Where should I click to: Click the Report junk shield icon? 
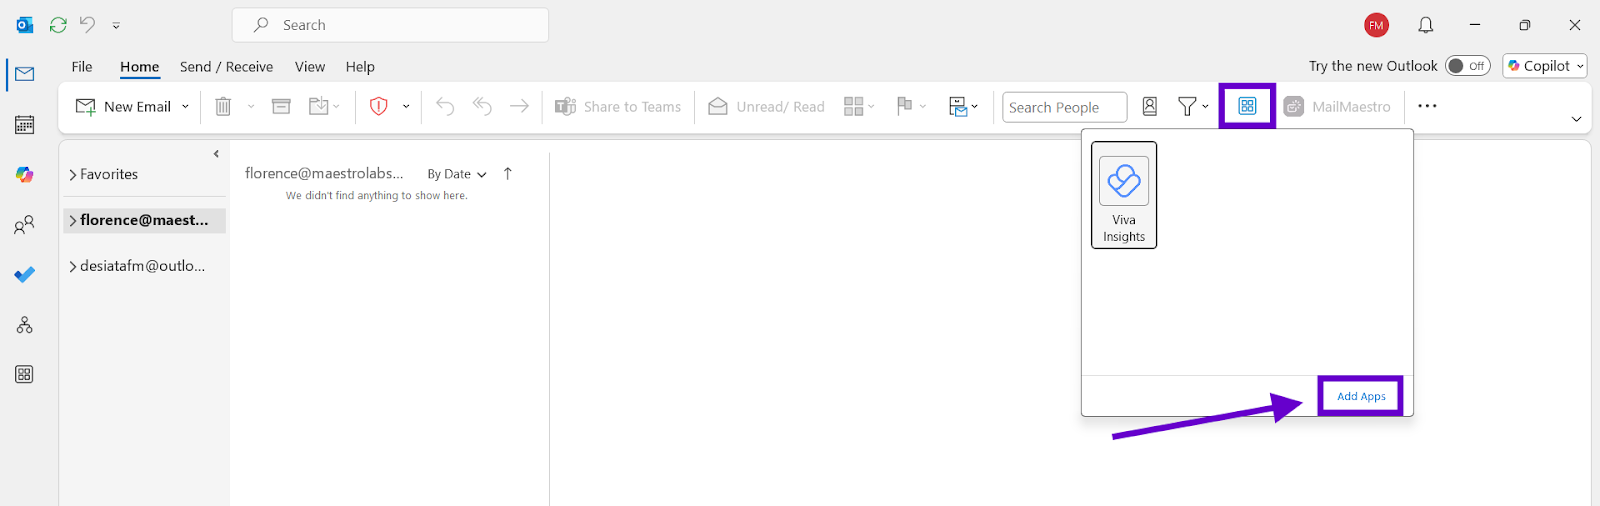pyautogui.click(x=379, y=106)
